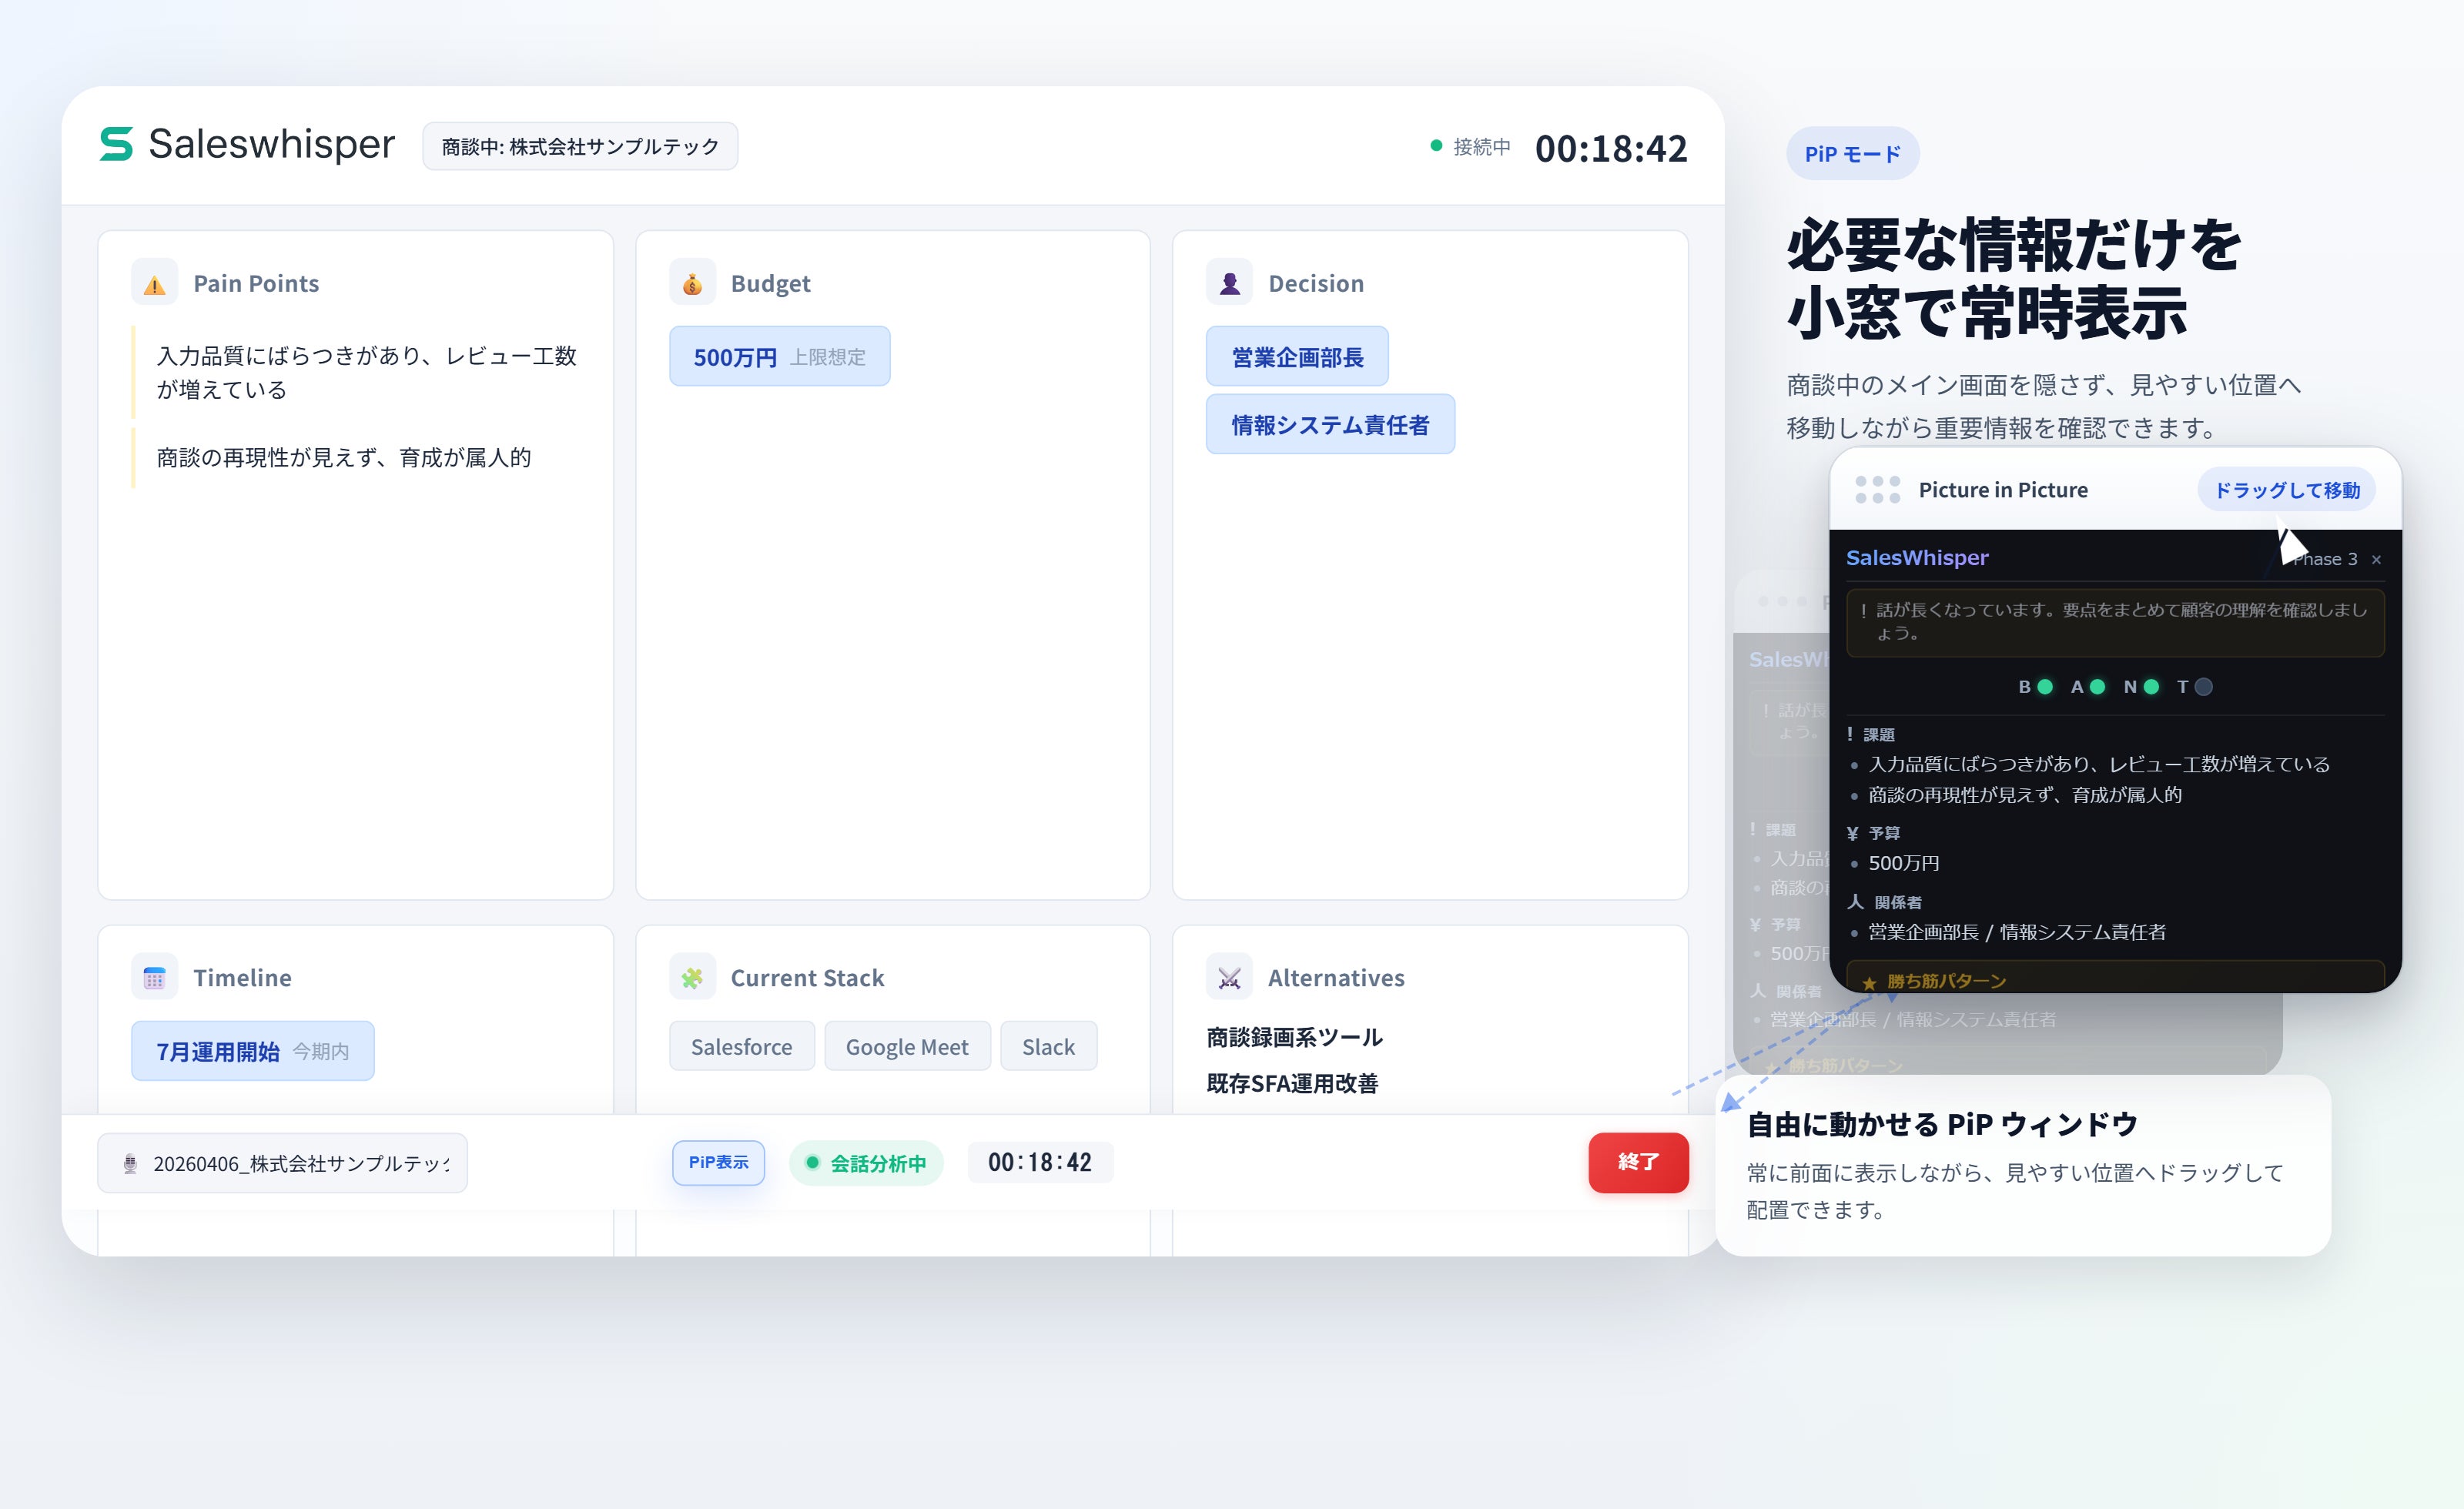
Task: Click the 商談中: 株式会社サンプルテック badge
Action: tap(580, 147)
